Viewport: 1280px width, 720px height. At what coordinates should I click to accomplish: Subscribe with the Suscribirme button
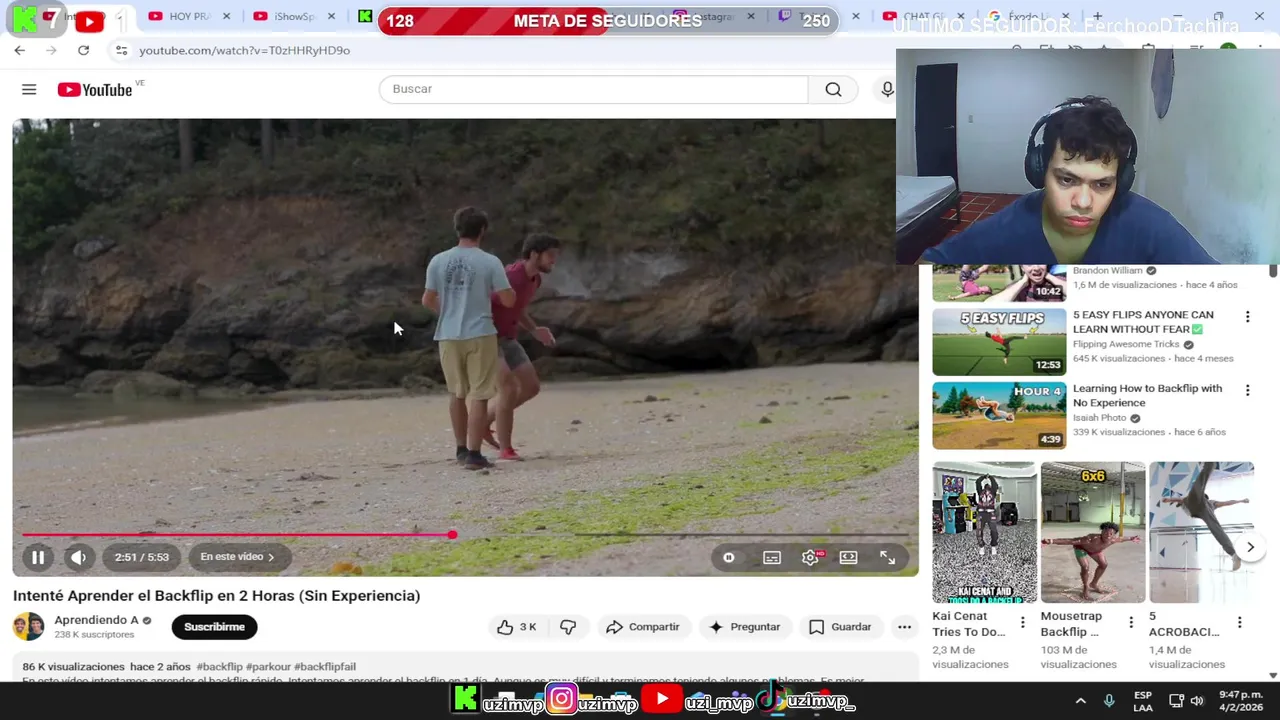pos(214,627)
